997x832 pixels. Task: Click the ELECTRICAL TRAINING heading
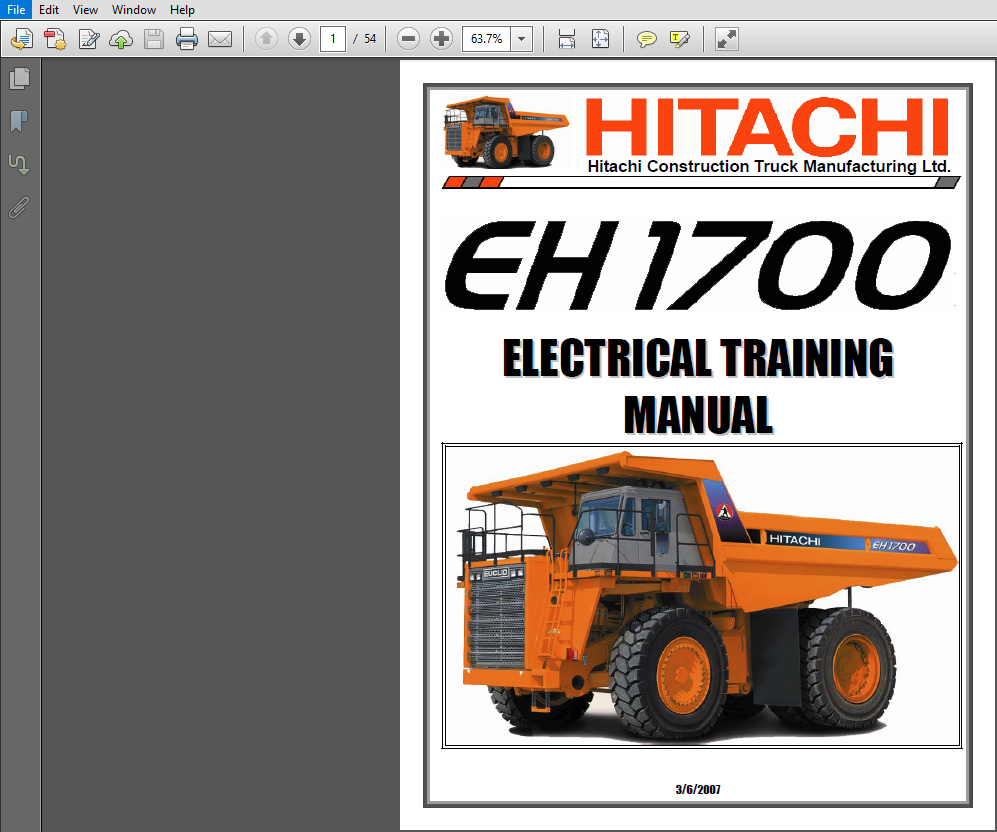click(x=698, y=358)
